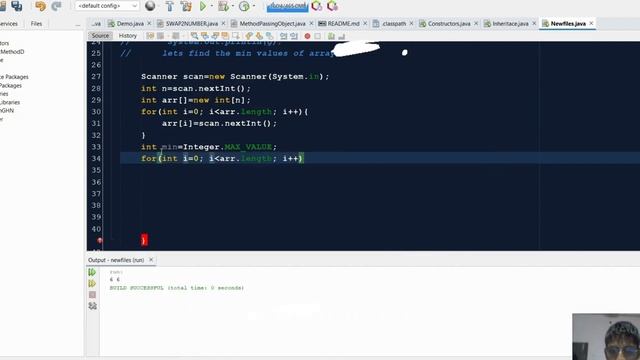Image resolution: width=640 pixels, height=360 pixels.
Task: Click Find Next Occurrence icon
Action: 215,36
